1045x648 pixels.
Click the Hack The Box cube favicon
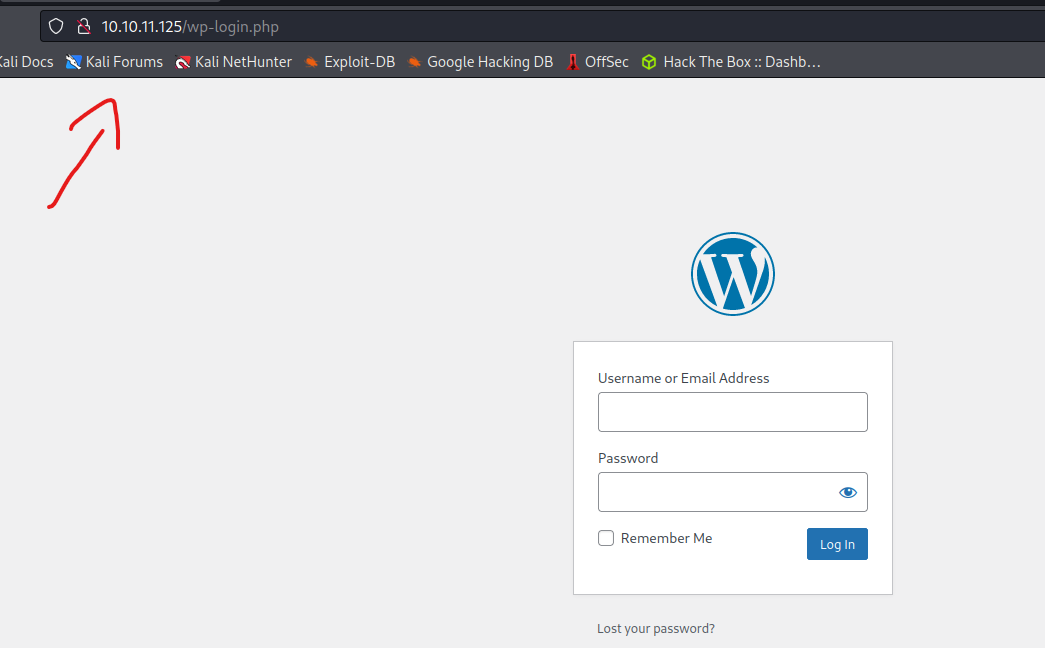(x=648, y=62)
